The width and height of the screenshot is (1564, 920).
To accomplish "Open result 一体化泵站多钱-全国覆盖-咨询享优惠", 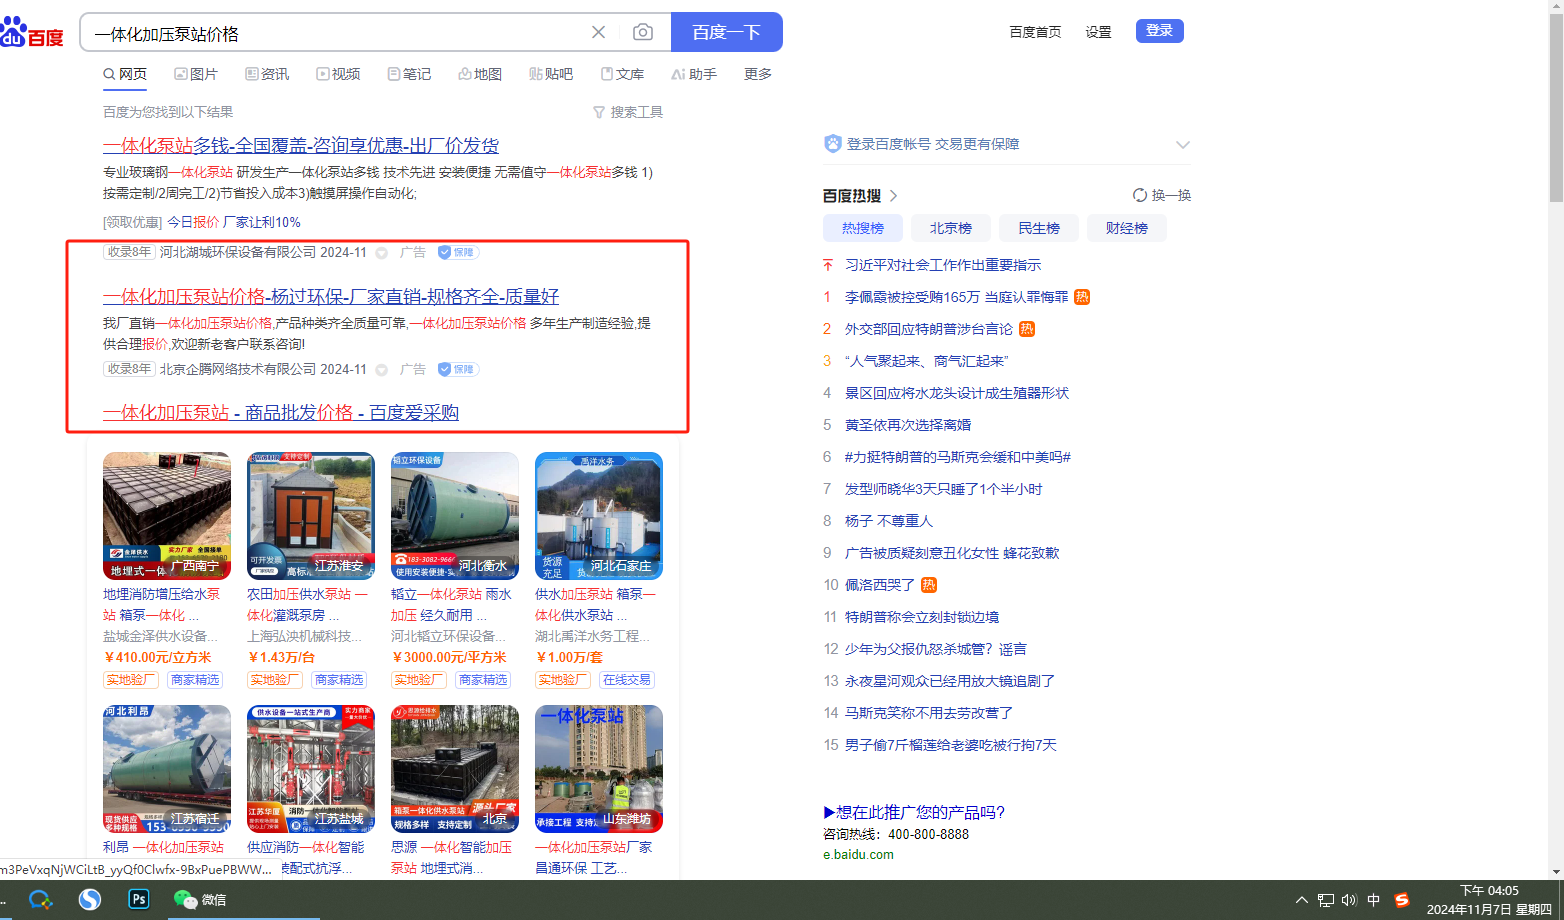I will pyautogui.click(x=301, y=146).
